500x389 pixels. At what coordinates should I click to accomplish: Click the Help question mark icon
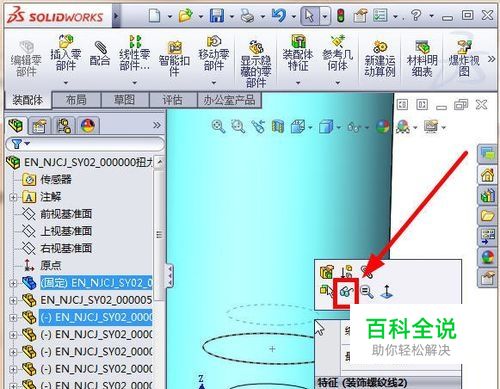[x=416, y=15]
